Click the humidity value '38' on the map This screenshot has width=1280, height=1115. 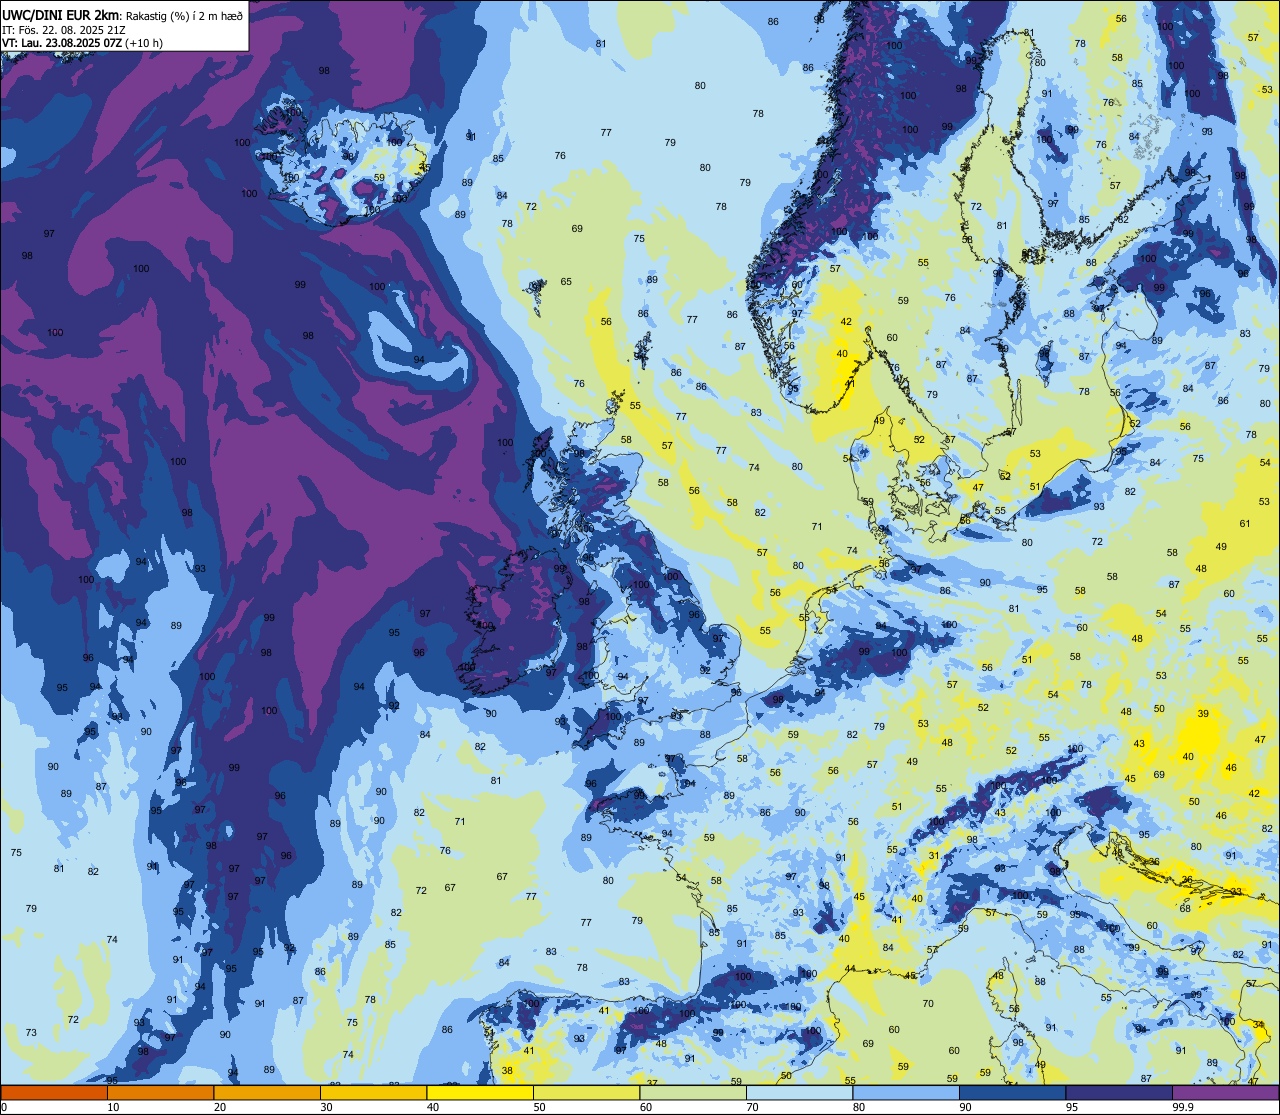click(507, 1070)
